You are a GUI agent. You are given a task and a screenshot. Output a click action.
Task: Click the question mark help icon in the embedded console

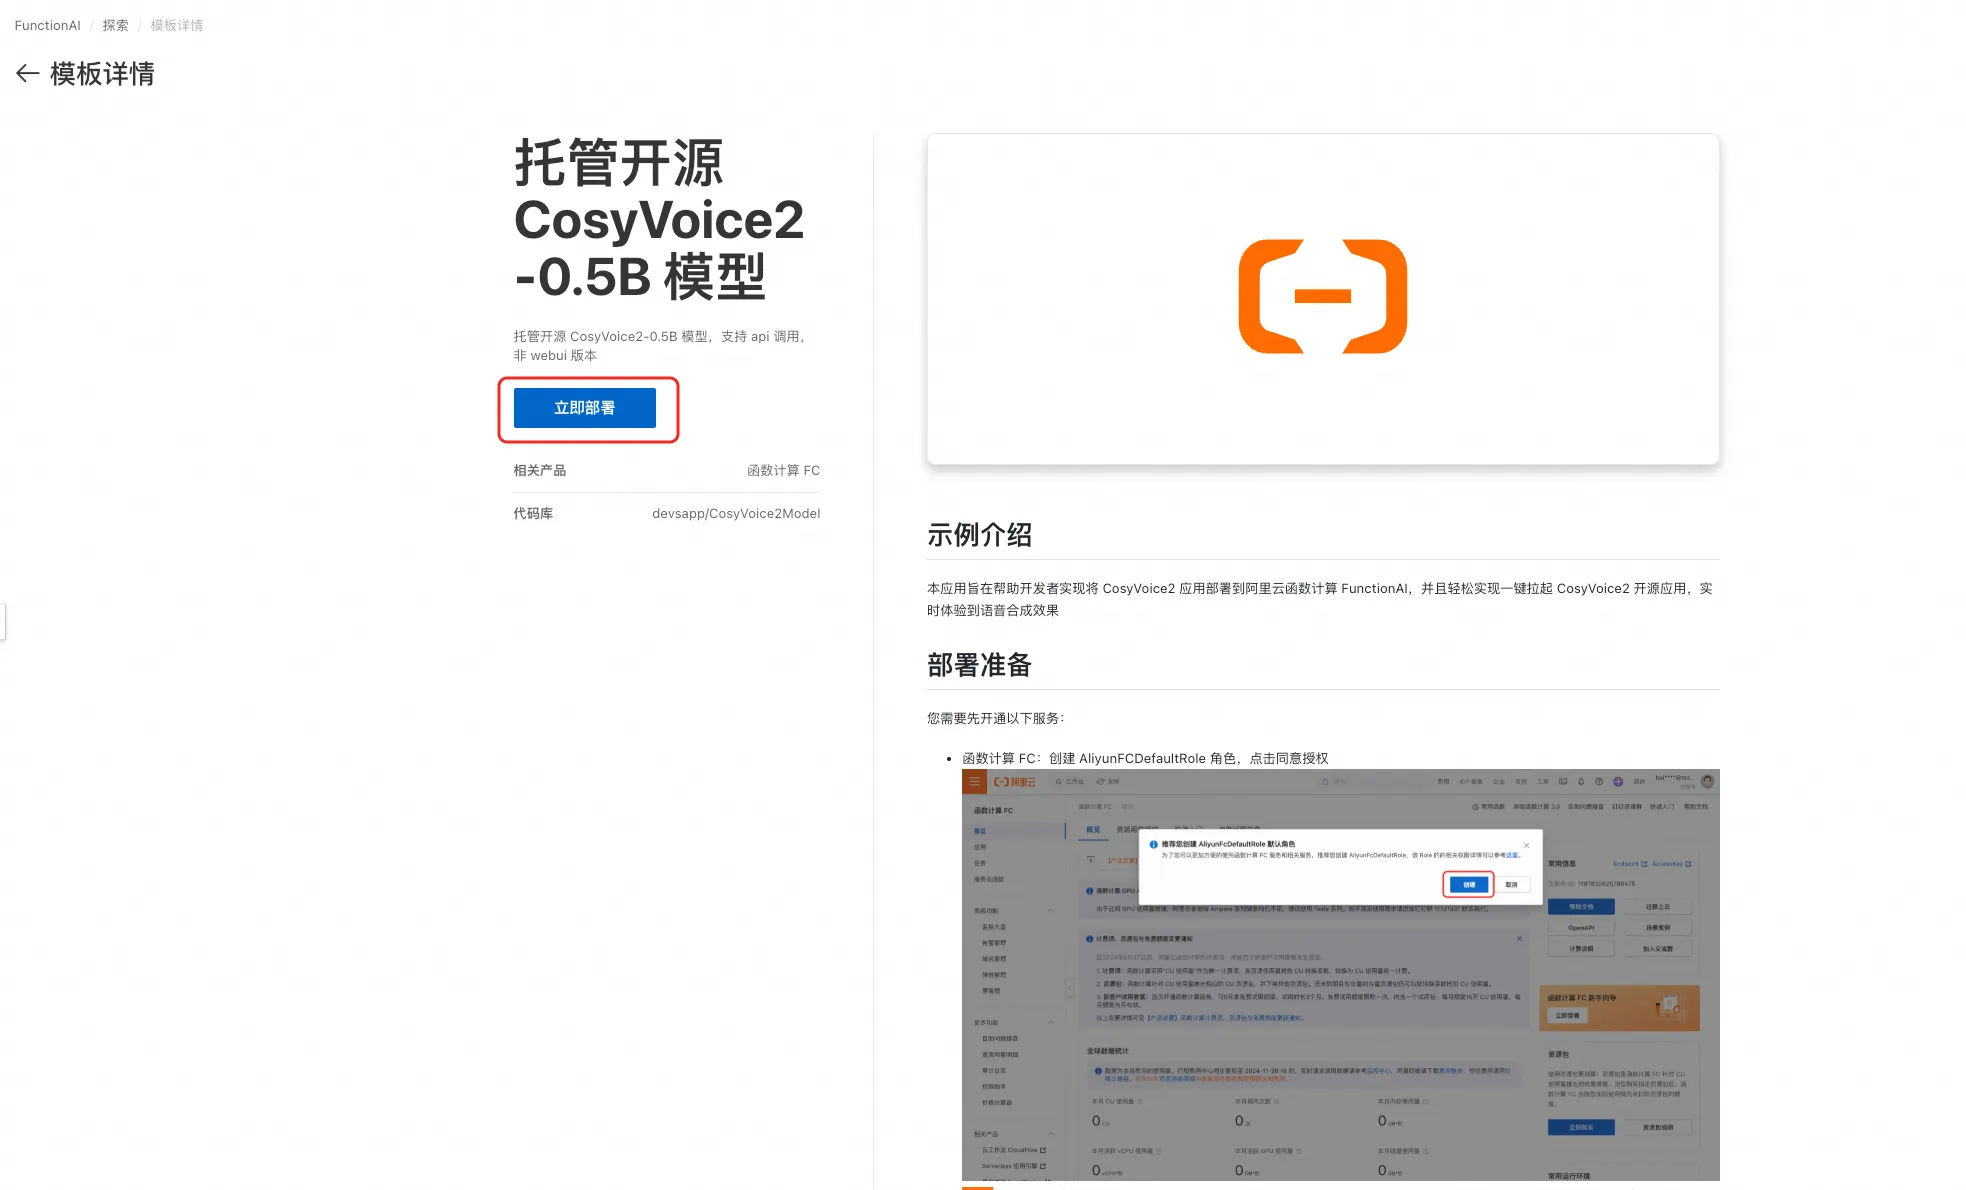pyautogui.click(x=1599, y=781)
